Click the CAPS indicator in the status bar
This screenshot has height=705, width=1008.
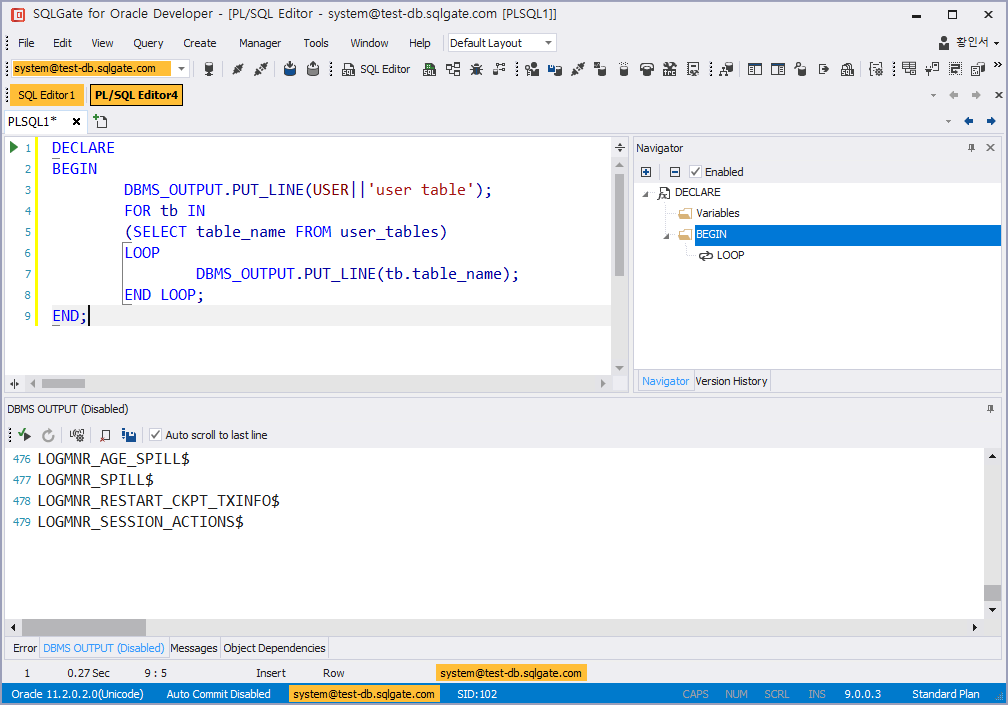coord(695,693)
